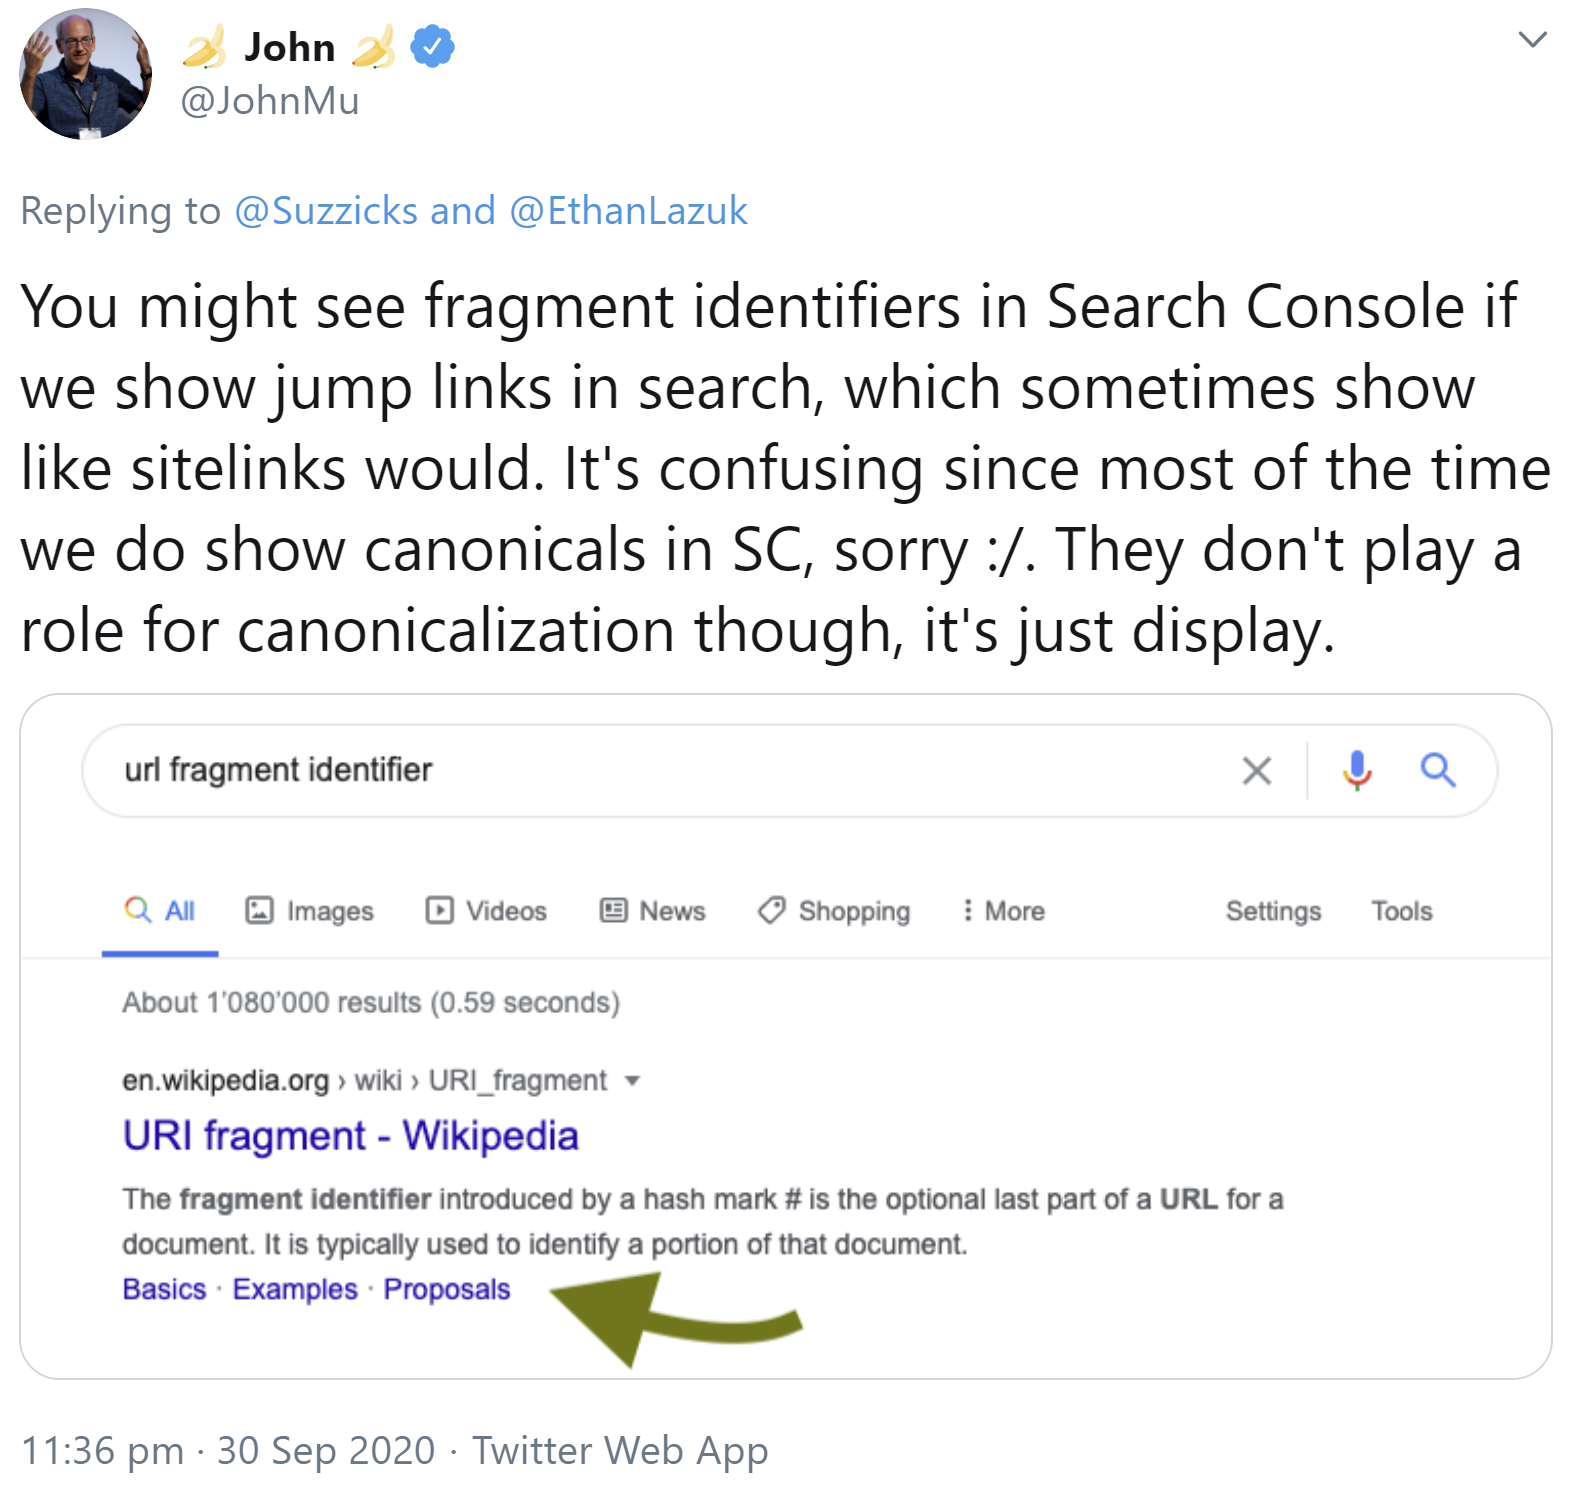The width and height of the screenshot is (1577, 1493).
Task: Click John's verified badge icon
Action: [x=432, y=44]
